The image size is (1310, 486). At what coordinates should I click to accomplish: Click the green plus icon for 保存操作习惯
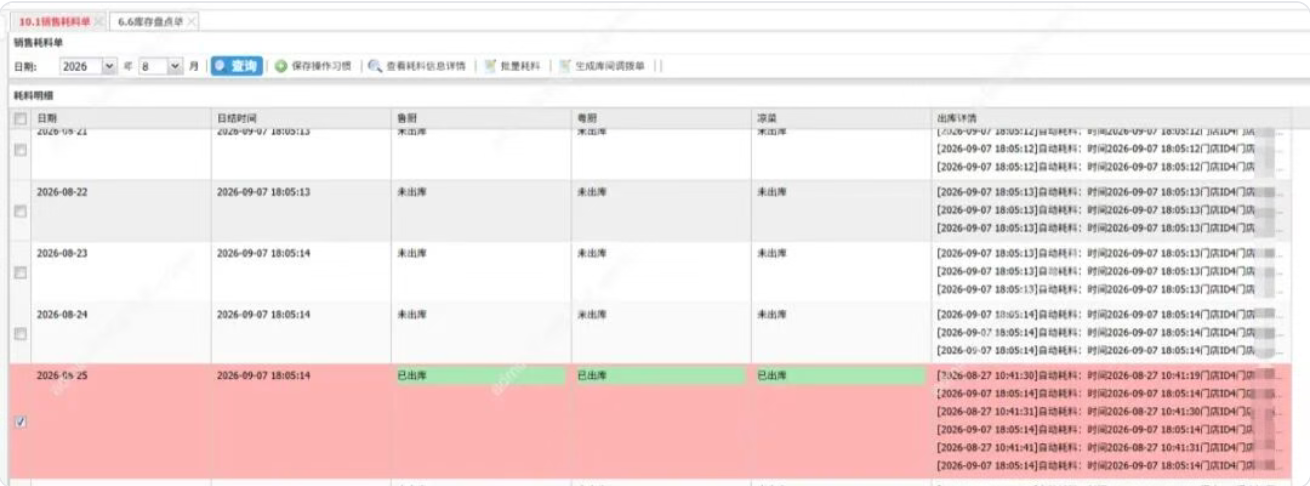[x=281, y=66]
